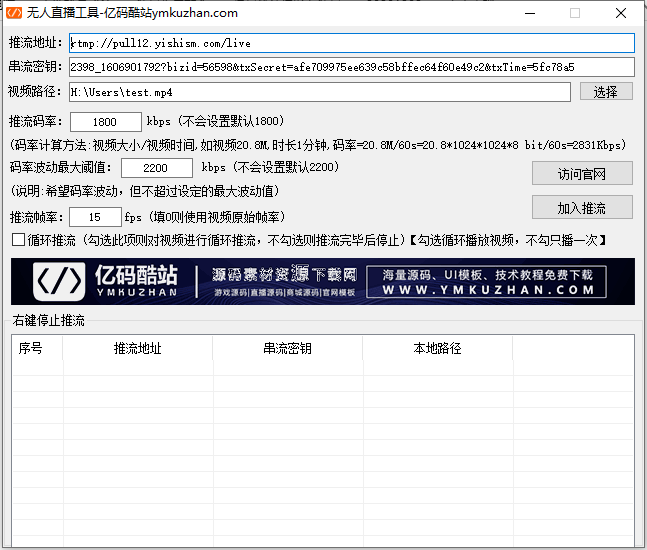This screenshot has width=647, height=550.
Task: Focus the 推流地址 rtmp address field
Action: tap(352, 43)
